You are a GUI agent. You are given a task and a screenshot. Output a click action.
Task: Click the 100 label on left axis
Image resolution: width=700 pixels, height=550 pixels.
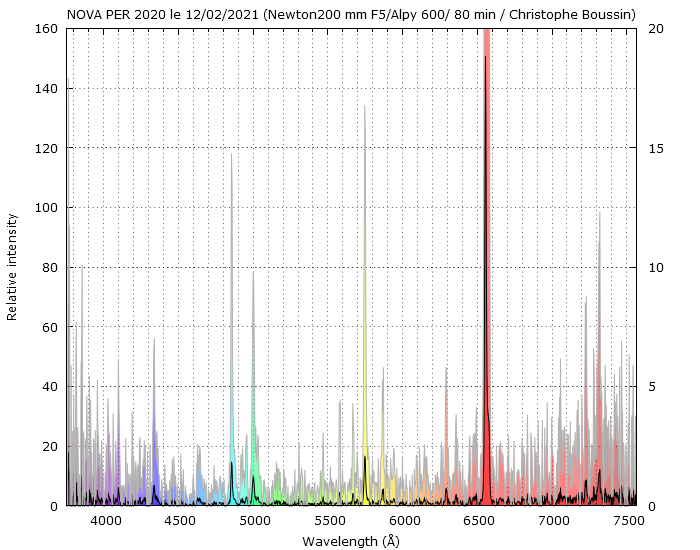tap(46, 208)
